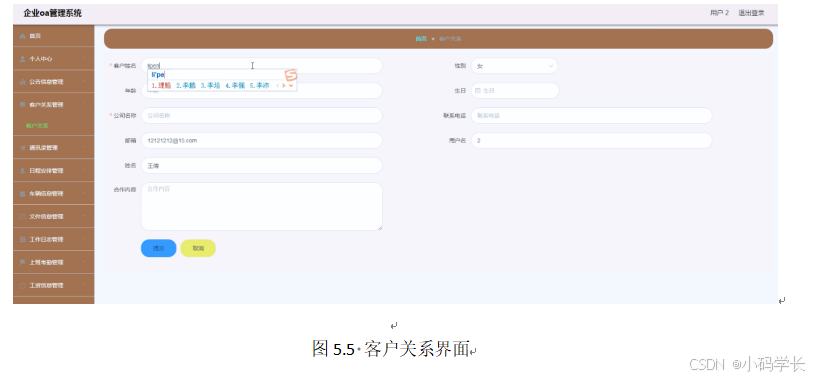Click the yellow 取消 cancel button
Screen dimensions: 817x380
[x=198, y=249]
